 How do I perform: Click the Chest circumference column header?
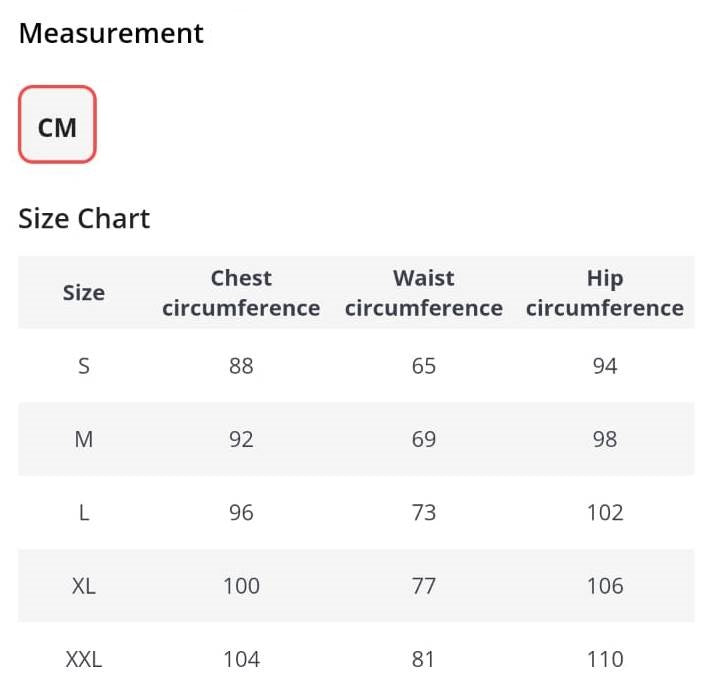pyautogui.click(x=241, y=293)
